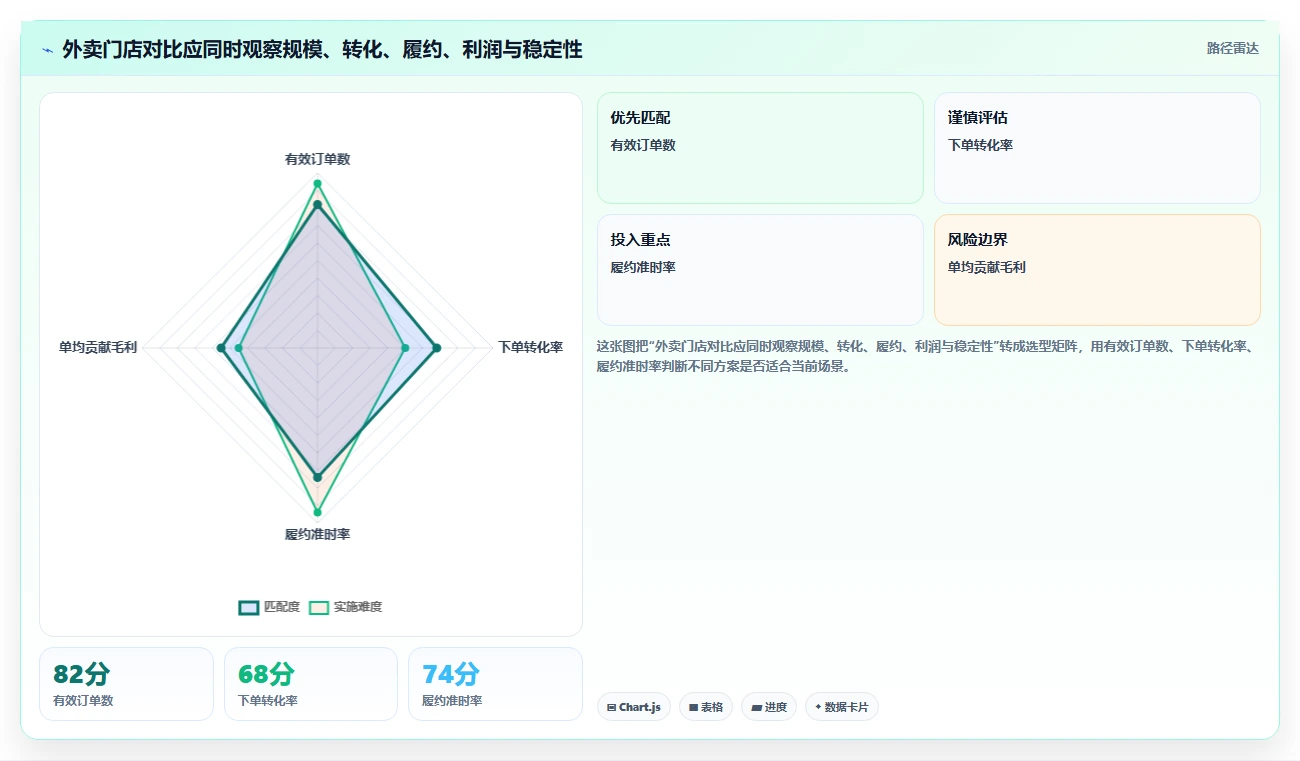Click the 实施难度 data point at top vertex
1300x761 pixels.
[318, 183]
